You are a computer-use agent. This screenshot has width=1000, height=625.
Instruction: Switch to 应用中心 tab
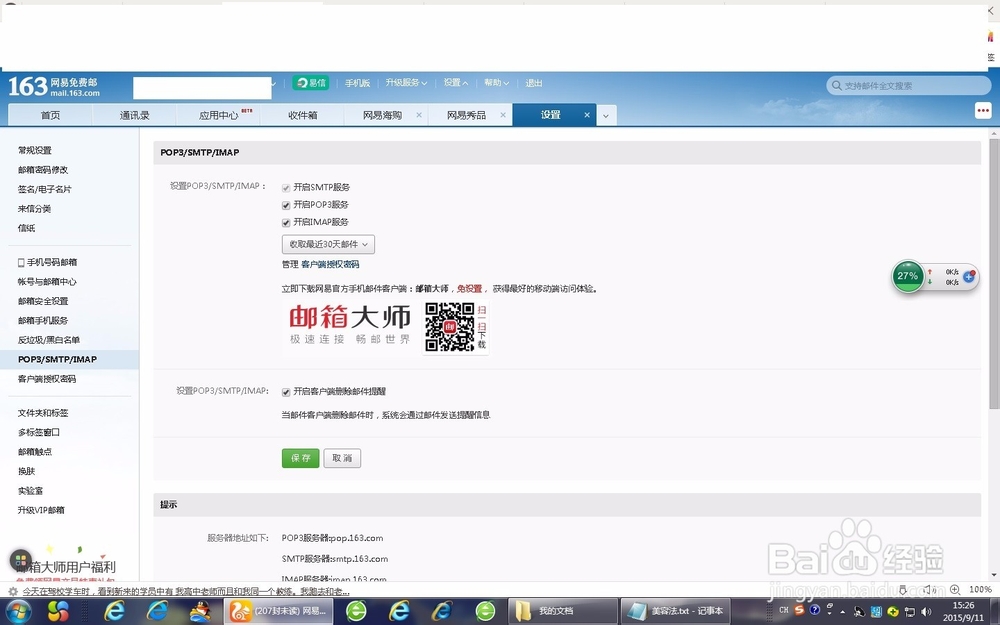pos(219,115)
